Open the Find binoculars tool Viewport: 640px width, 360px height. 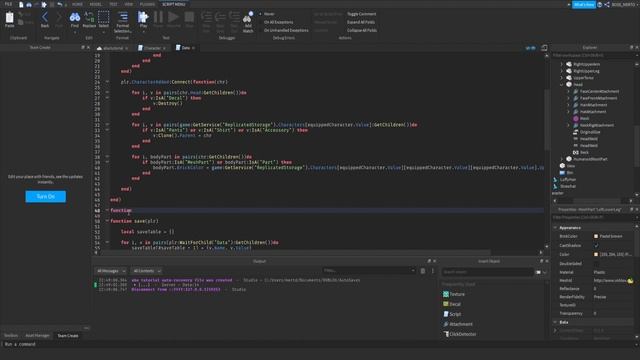pos(75,17)
